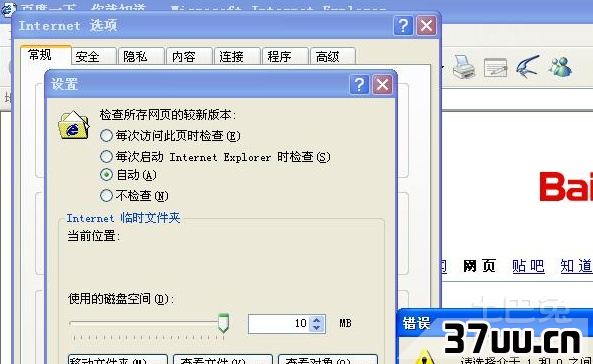Click the 查看文件 button
The image size is (593, 364).
tap(223, 359)
